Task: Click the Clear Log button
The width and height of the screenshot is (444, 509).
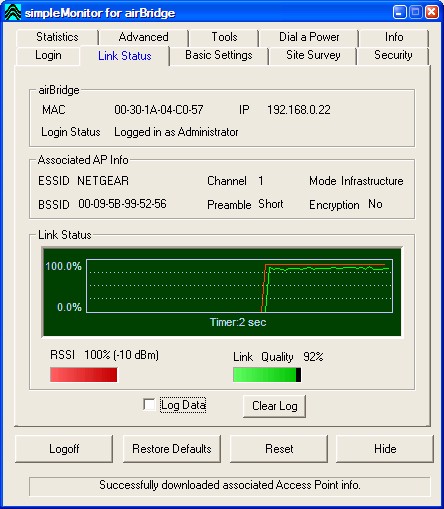Action: [x=274, y=406]
